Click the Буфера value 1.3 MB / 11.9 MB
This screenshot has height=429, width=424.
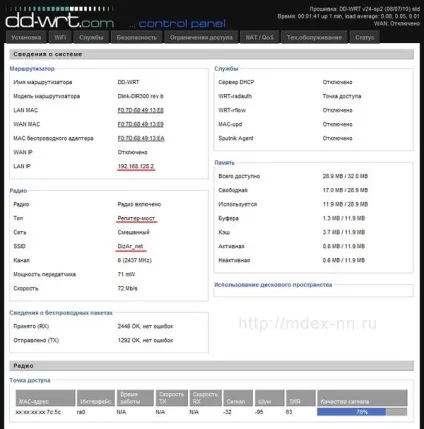344,218
